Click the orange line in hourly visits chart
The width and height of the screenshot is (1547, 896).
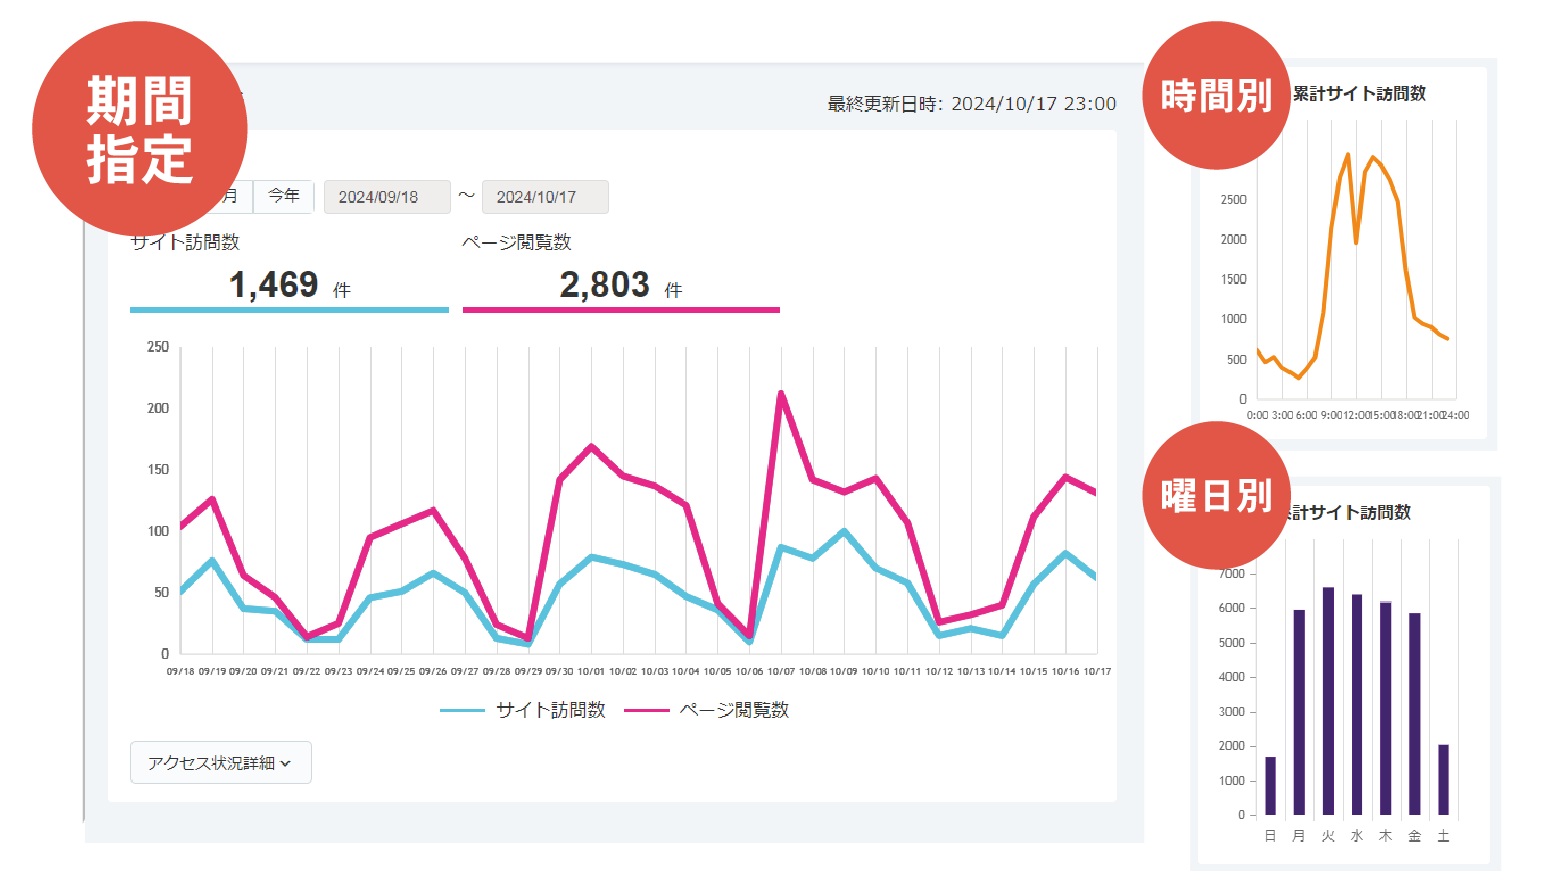(1328, 240)
